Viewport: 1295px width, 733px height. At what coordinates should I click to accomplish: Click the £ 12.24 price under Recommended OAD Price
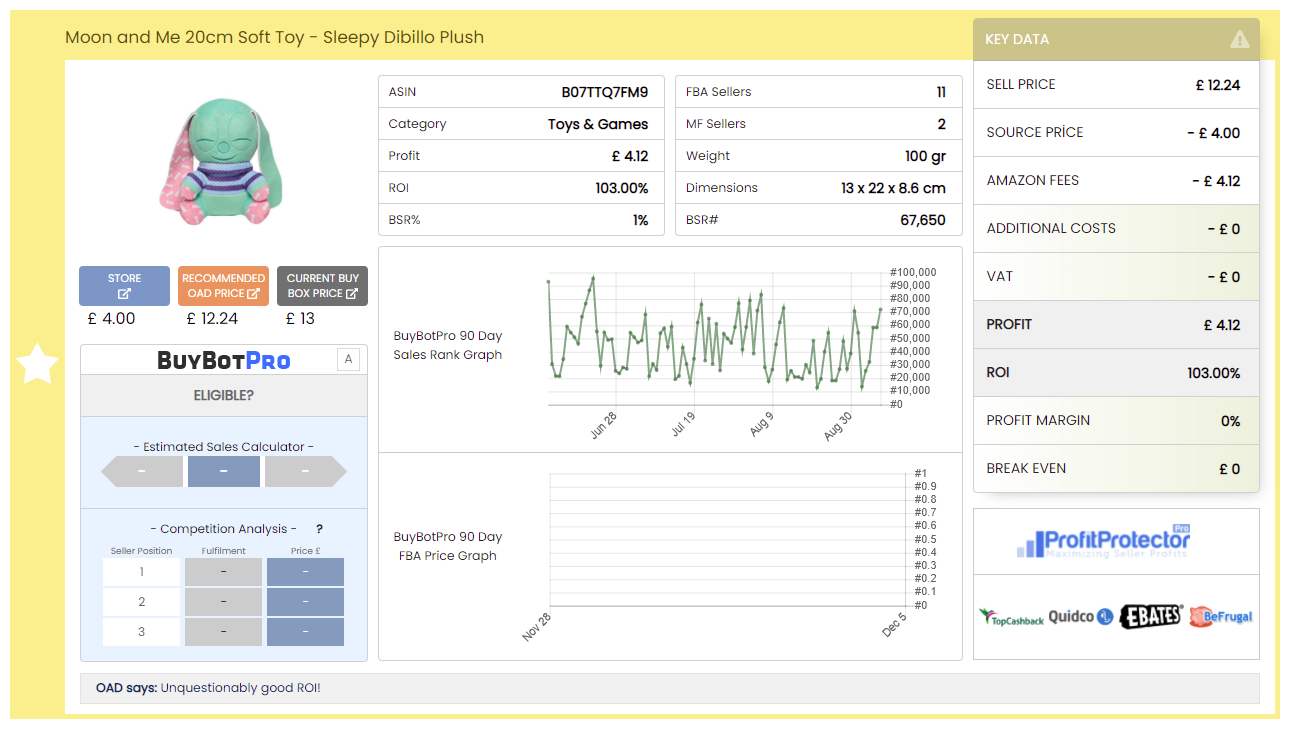(x=212, y=319)
